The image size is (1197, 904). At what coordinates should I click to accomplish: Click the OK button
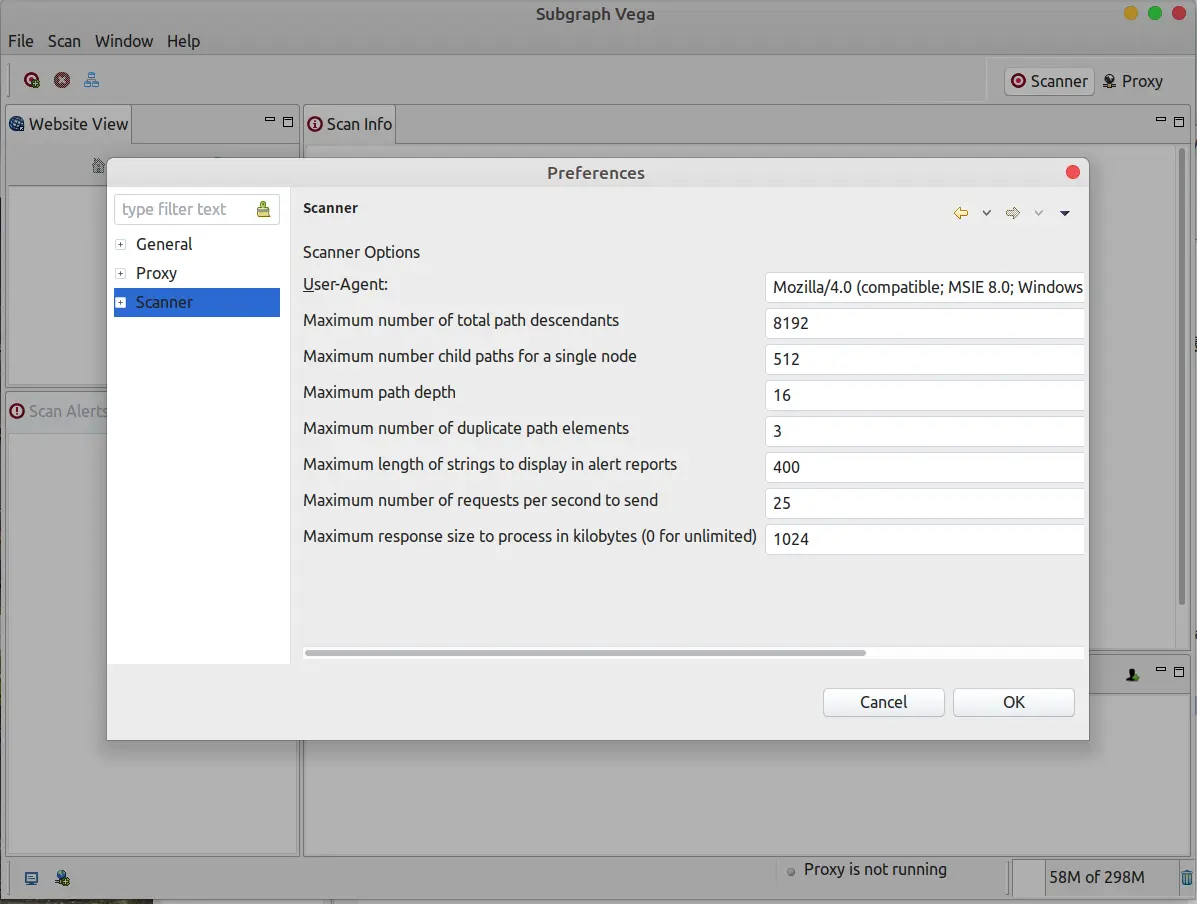point(1014,702)
